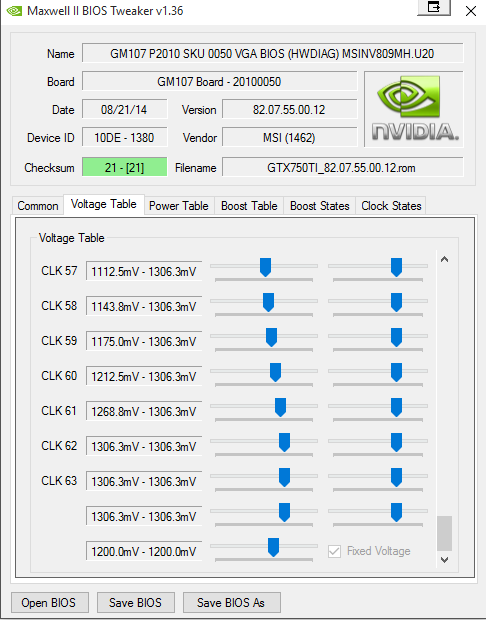
Task: Click the voltage table scrollbar thumb
Action: click(444, 533)
